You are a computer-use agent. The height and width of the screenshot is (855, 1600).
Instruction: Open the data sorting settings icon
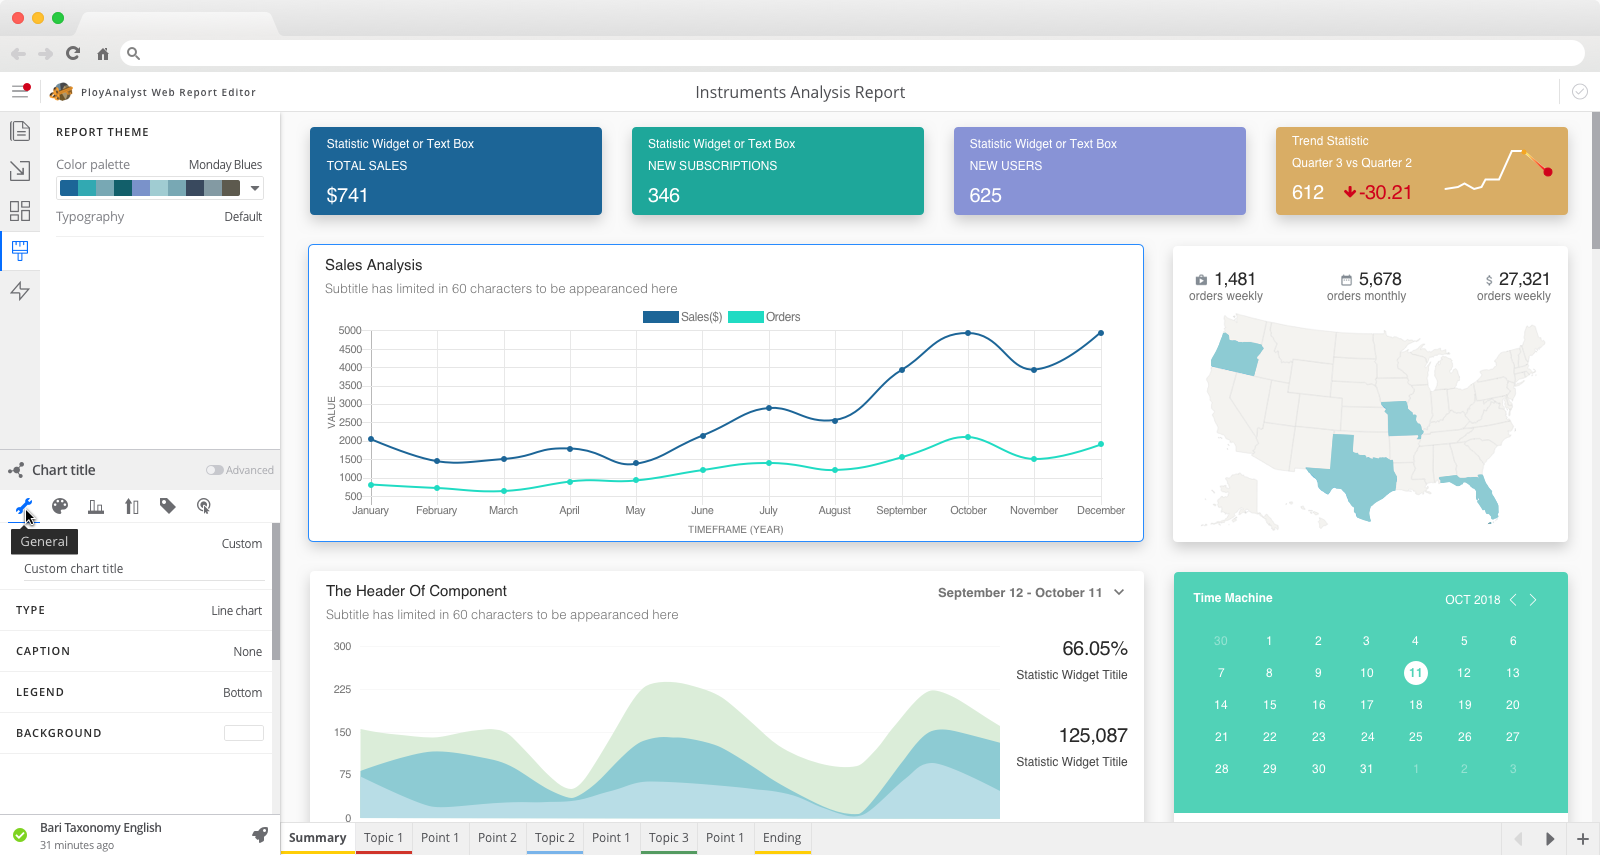tap(132, 506)
